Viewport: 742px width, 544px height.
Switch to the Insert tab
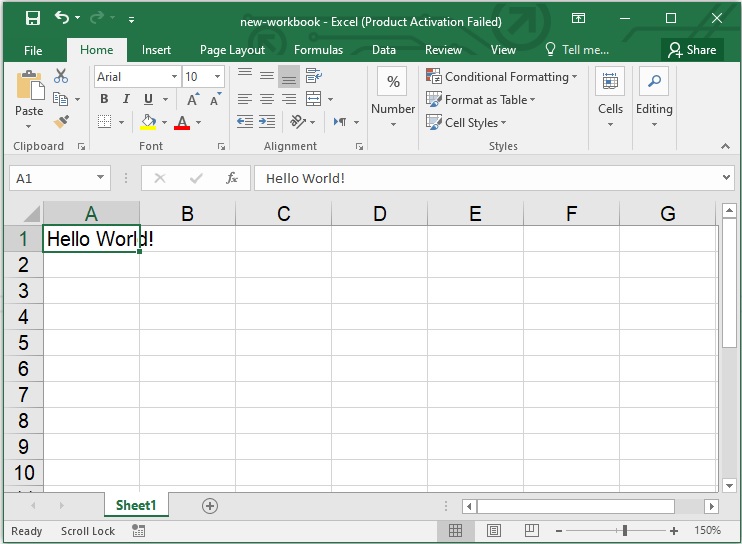(x=156, y=50)
